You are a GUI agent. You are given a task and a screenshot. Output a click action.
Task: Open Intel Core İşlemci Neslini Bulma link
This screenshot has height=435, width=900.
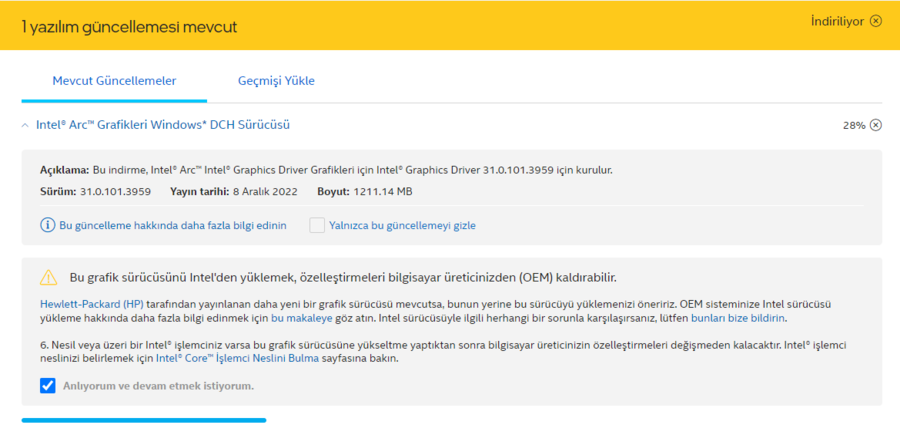[237, 359]
